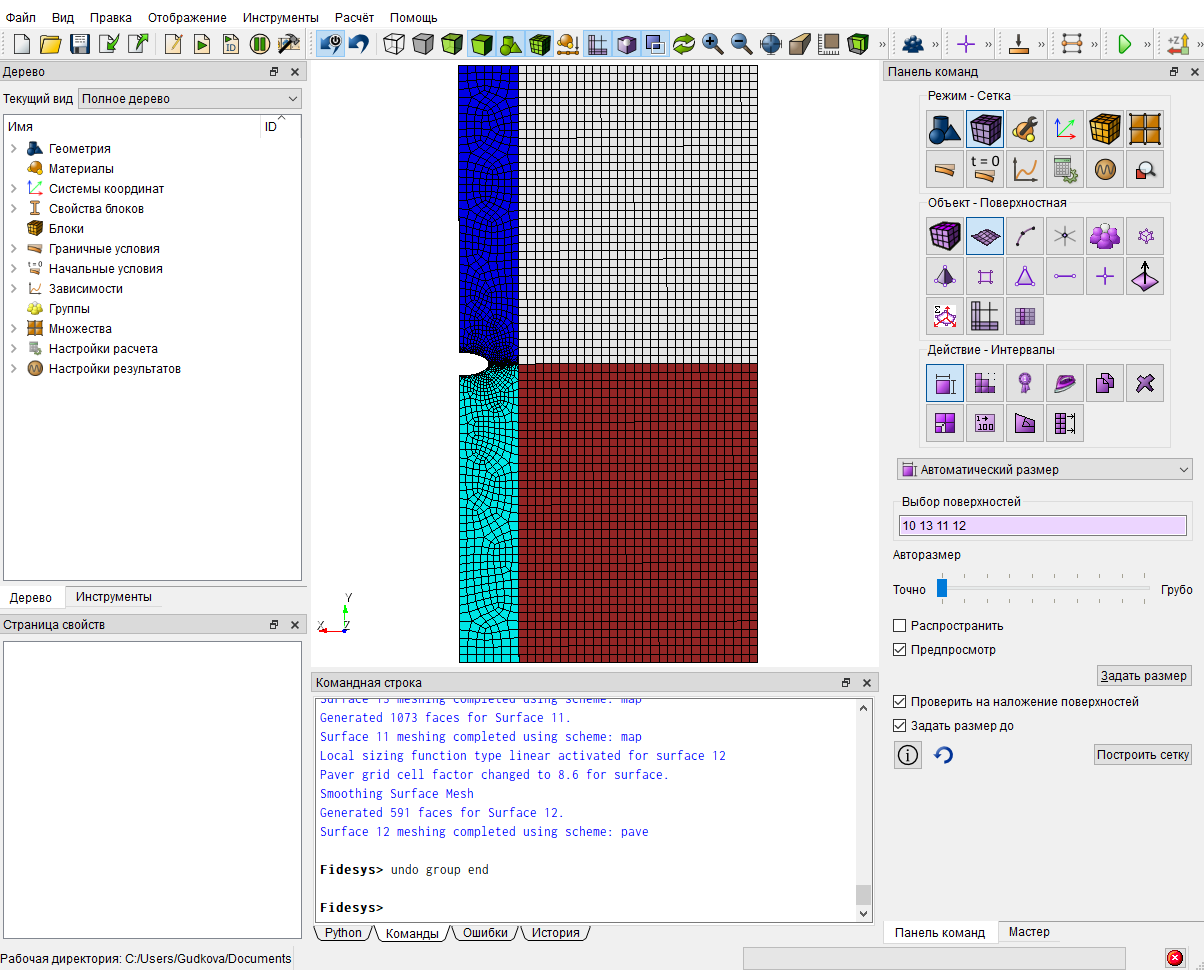The width and height of the screenshot is (1204, 970).
Task: Switch to the История tab
Action: [x=555, y=933]
